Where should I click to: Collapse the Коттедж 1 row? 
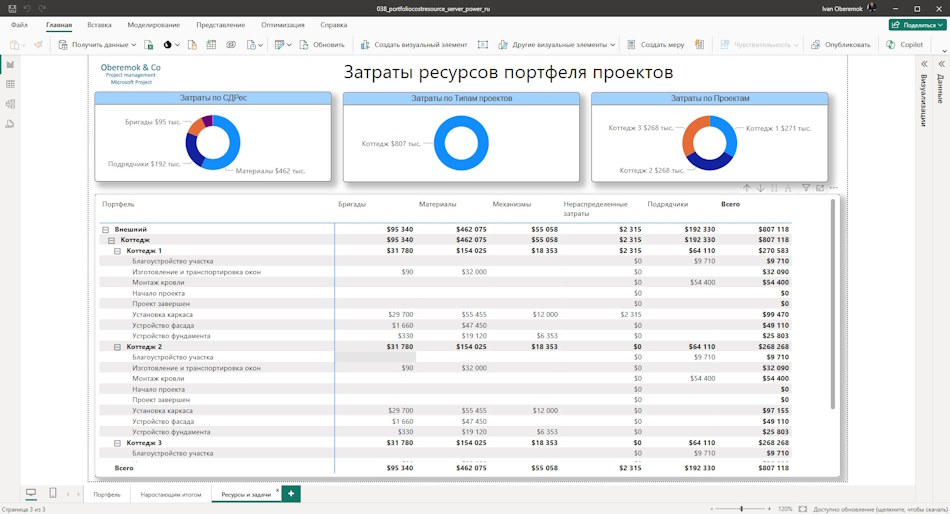point(118,251)
